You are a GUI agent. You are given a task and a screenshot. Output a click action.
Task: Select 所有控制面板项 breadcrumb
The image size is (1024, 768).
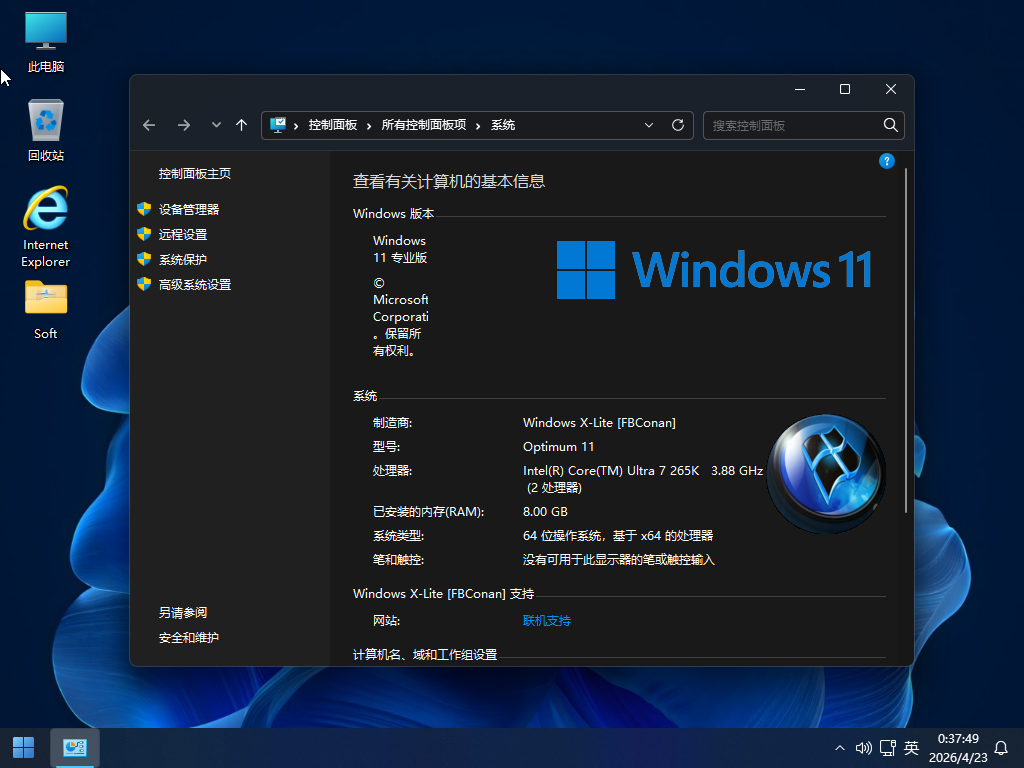(424, 125)
